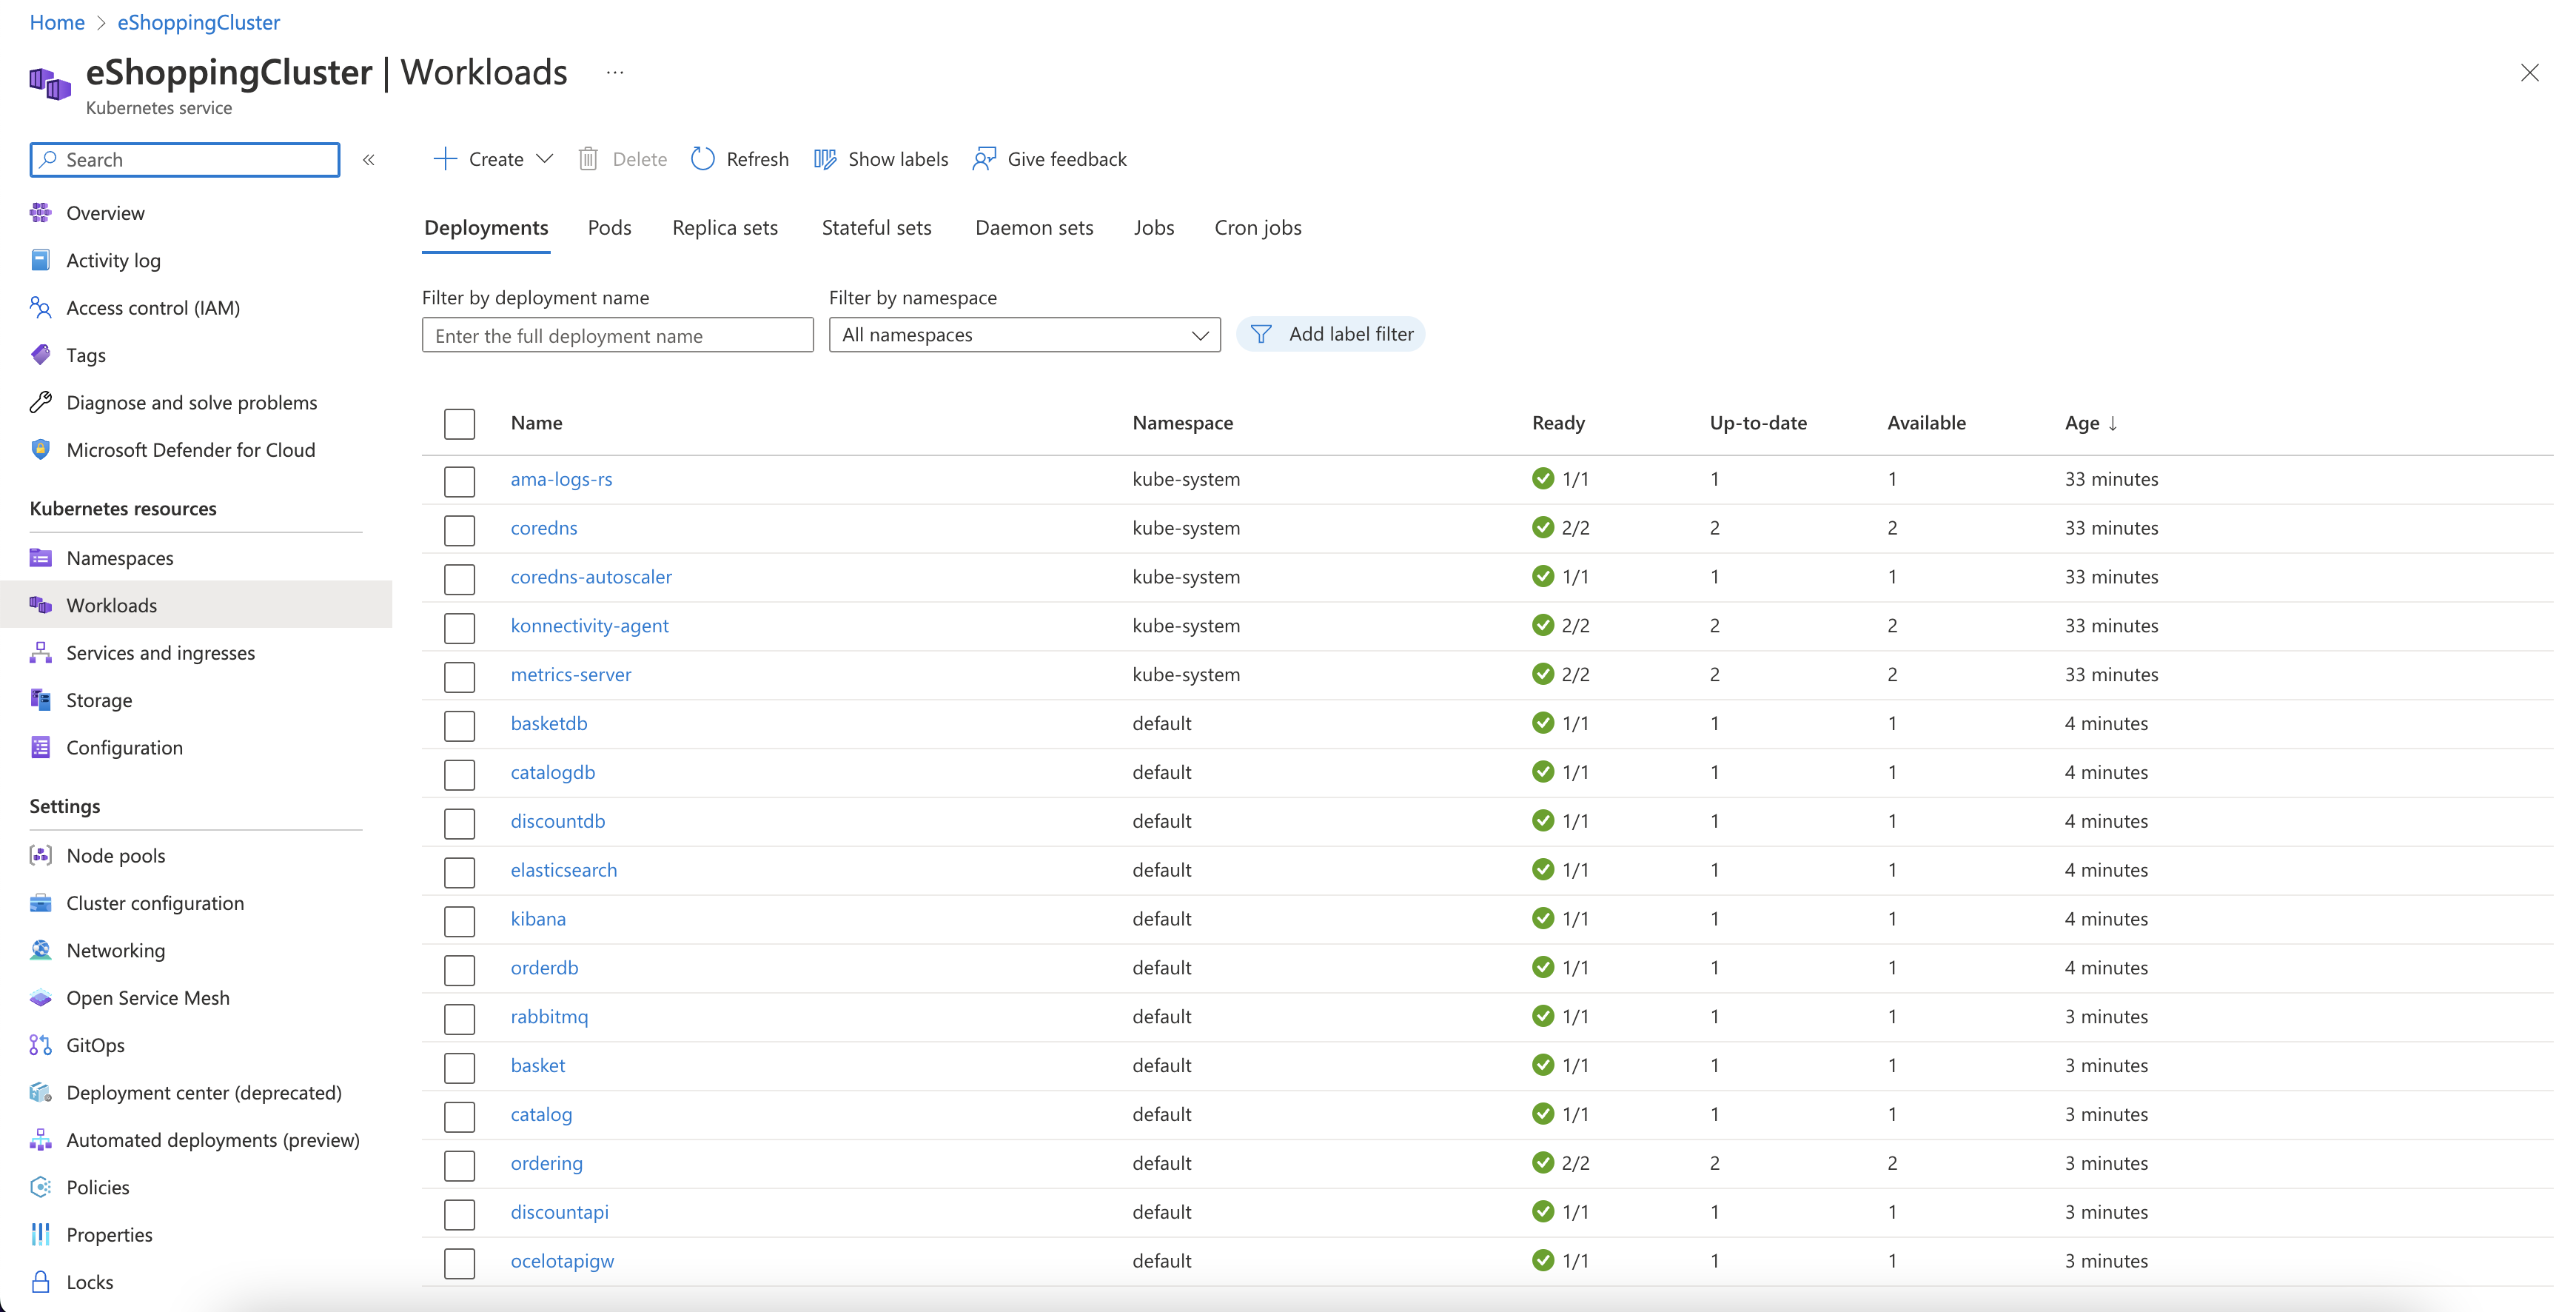Select the Workloads sidebar icon

pyautogui.click(x=40, y=605)
